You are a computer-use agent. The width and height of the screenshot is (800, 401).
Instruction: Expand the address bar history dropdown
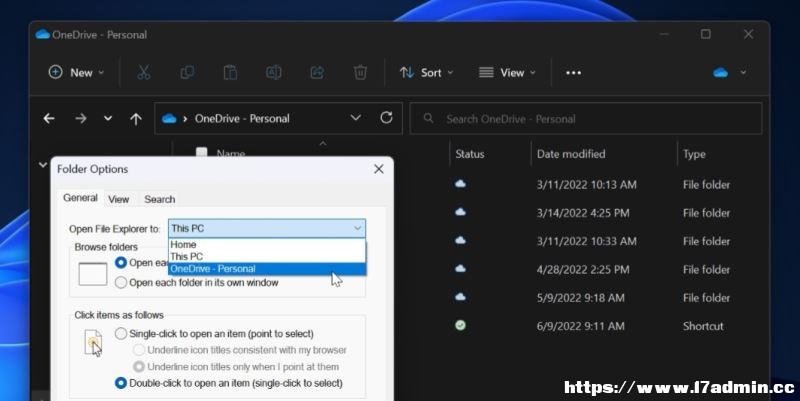[x=356, y=118]
